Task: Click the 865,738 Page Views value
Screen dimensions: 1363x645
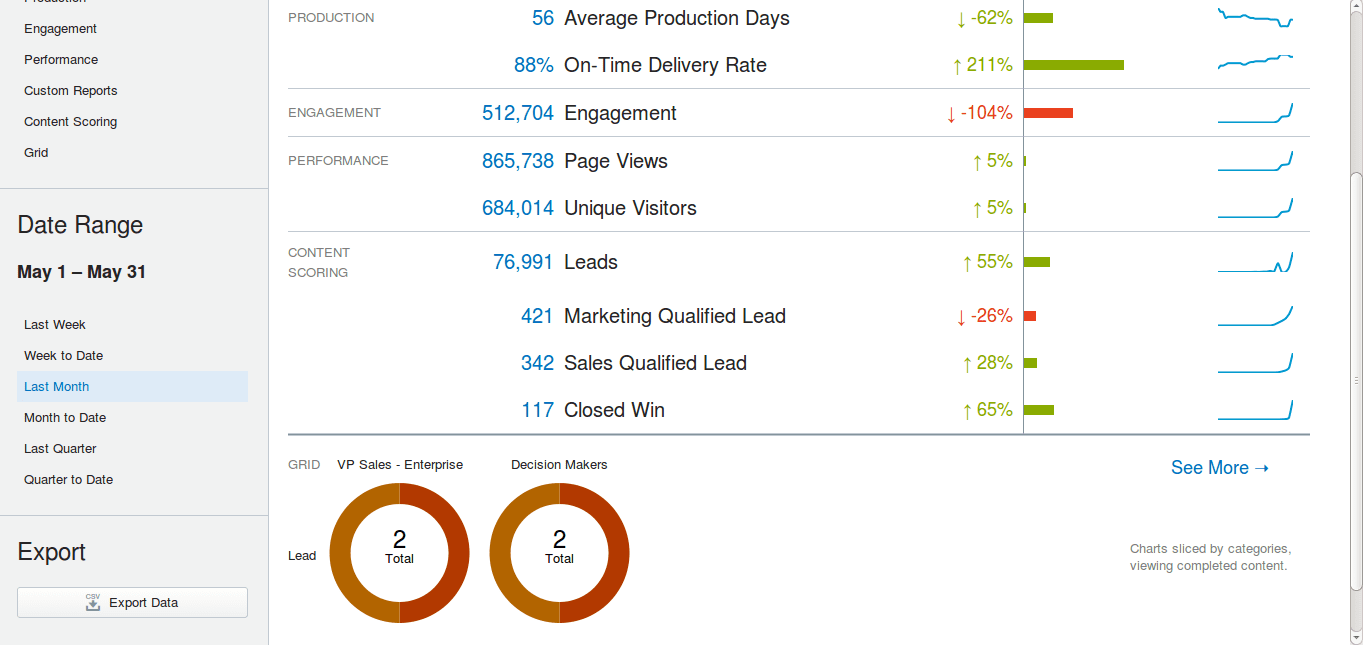Action: [x=517, y=161]
